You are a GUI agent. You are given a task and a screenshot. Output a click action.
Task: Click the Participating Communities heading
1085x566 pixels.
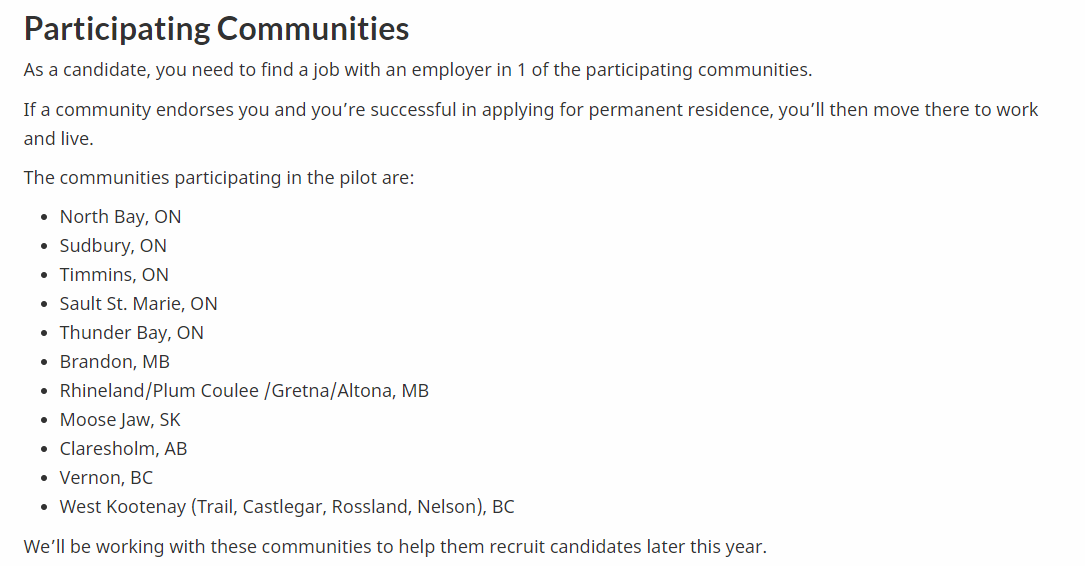point(216,29)
